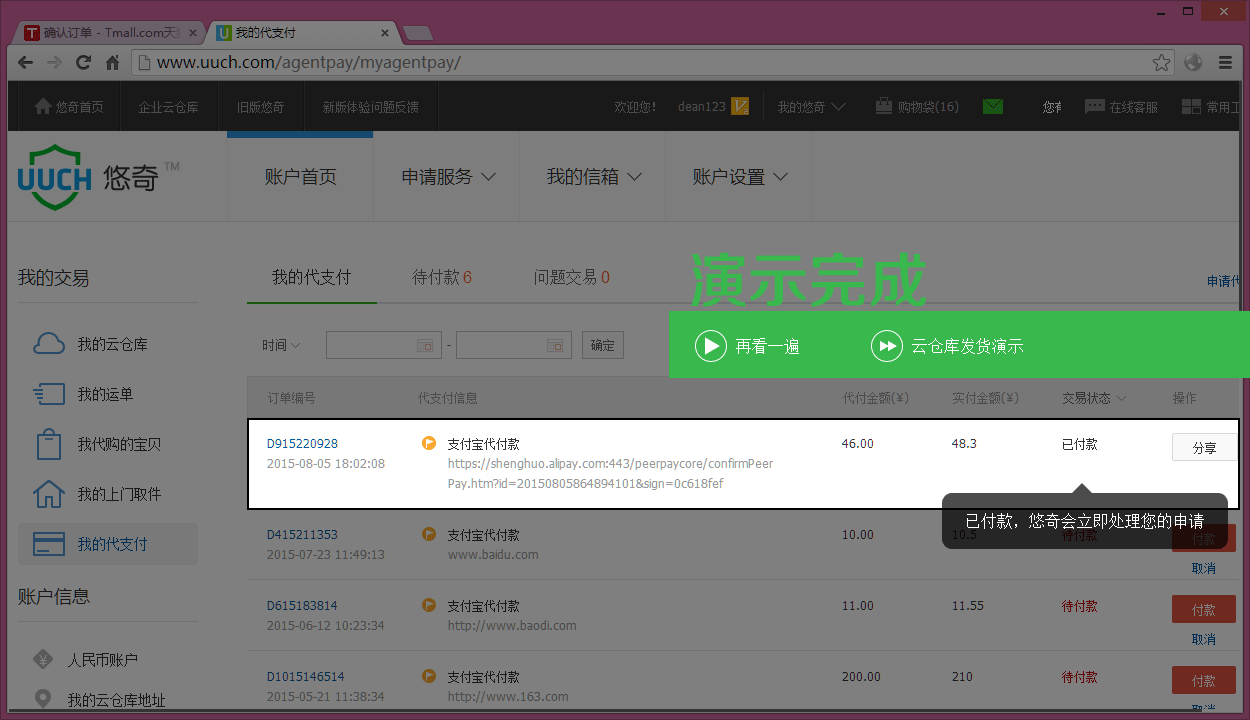Open the green mail envelope icon
Viewport: 1250px width, 720px height.
[x=992, y=106]
